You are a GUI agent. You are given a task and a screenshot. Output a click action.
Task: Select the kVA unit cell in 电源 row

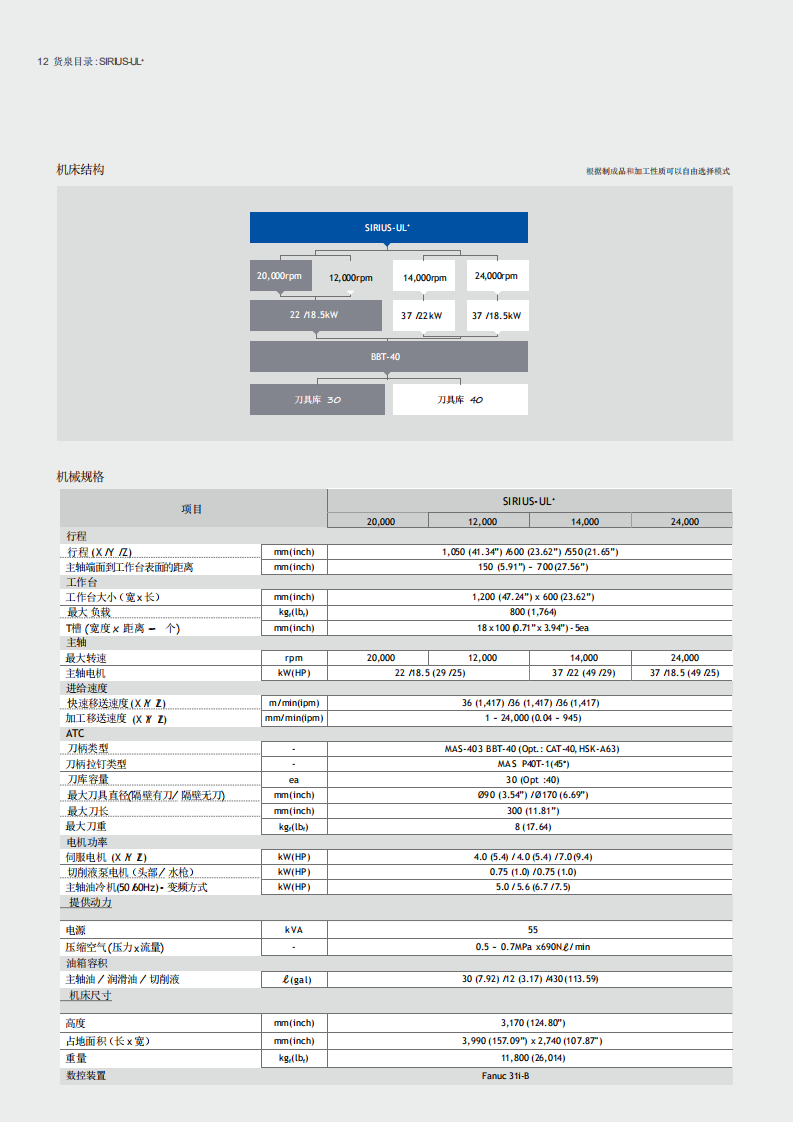293,929
